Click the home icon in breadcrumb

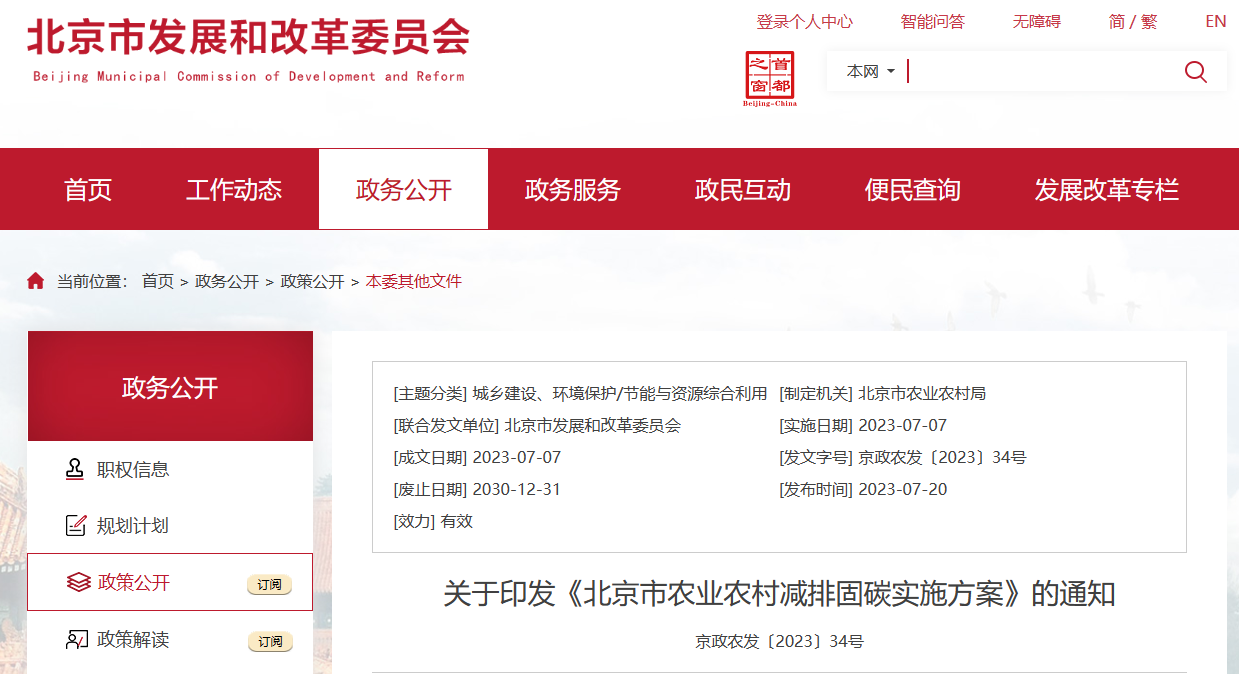coord(36,282)
